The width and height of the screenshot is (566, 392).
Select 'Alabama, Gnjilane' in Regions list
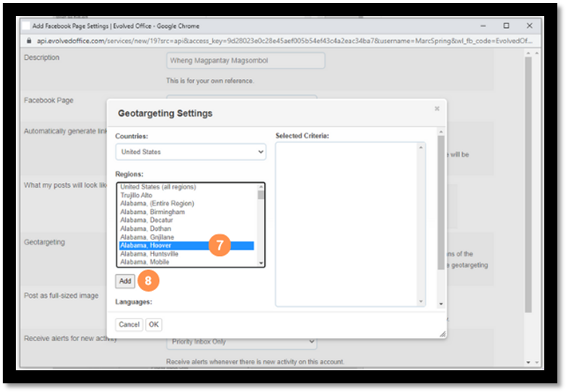[x=147, y=237]
